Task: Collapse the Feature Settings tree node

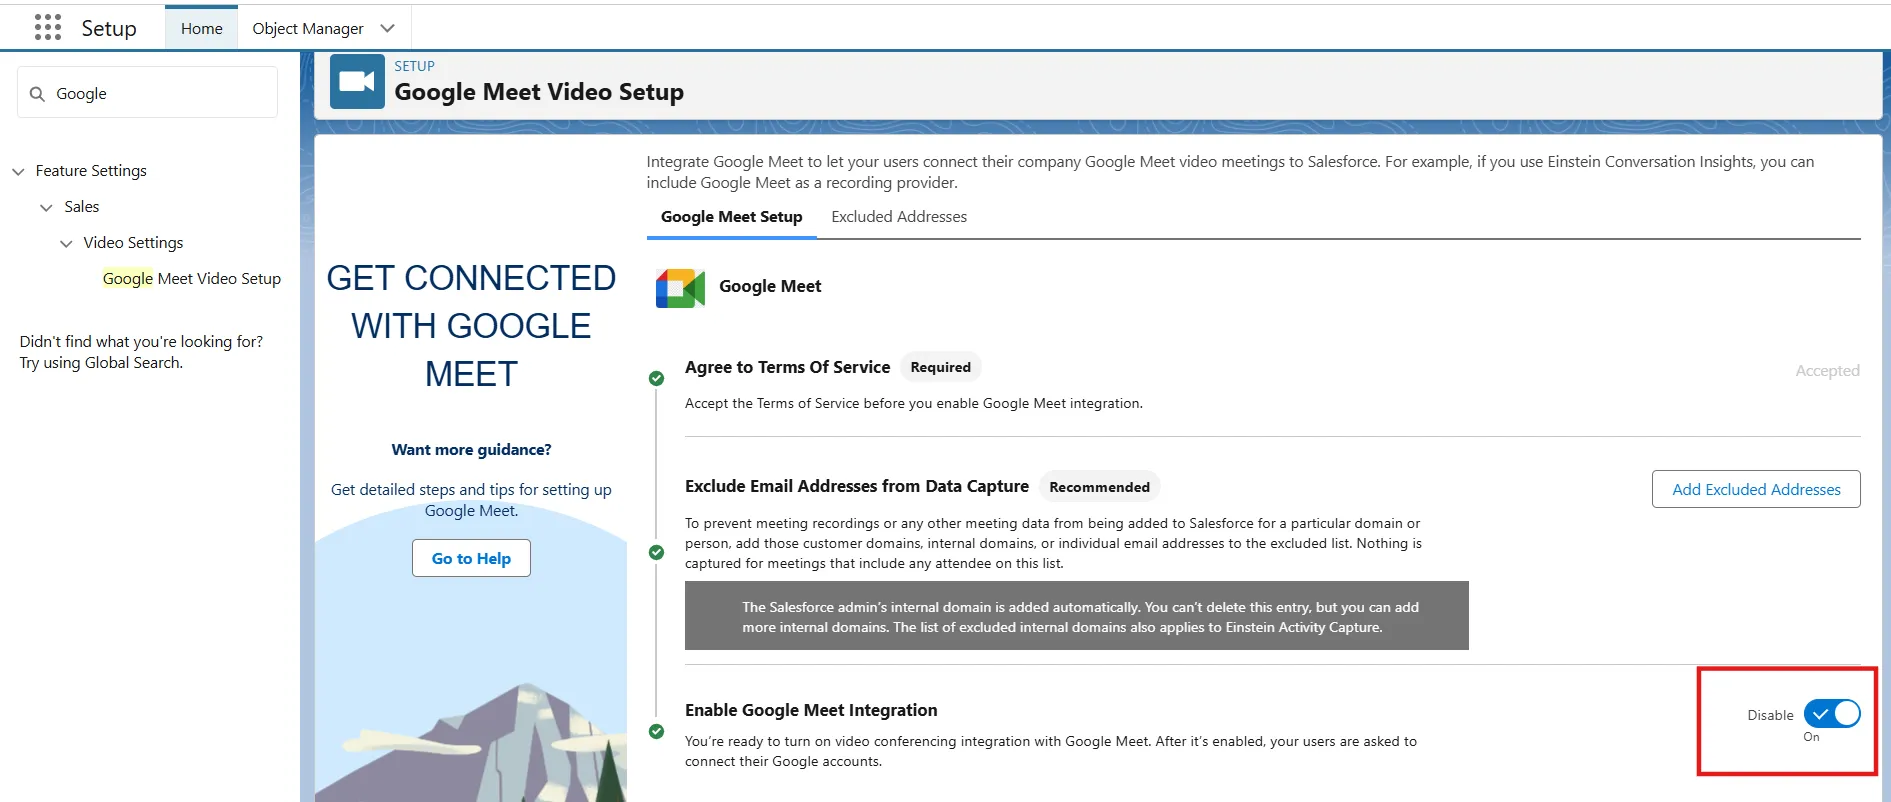Action: [x=18, y=172]
